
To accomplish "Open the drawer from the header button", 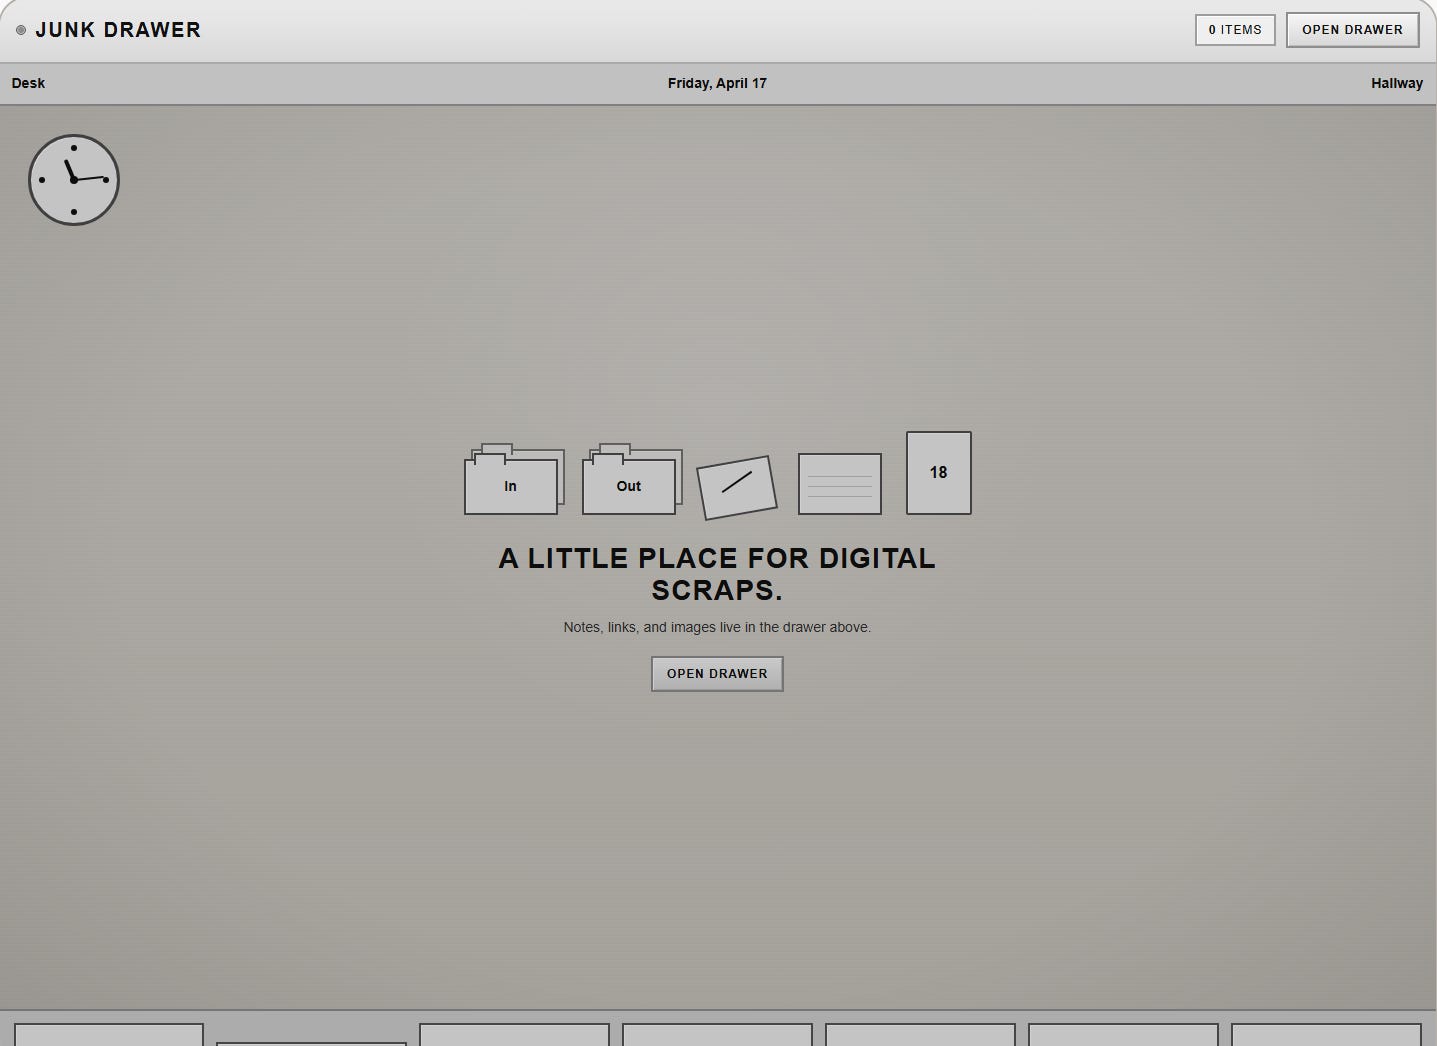I will click(1352, 30).
